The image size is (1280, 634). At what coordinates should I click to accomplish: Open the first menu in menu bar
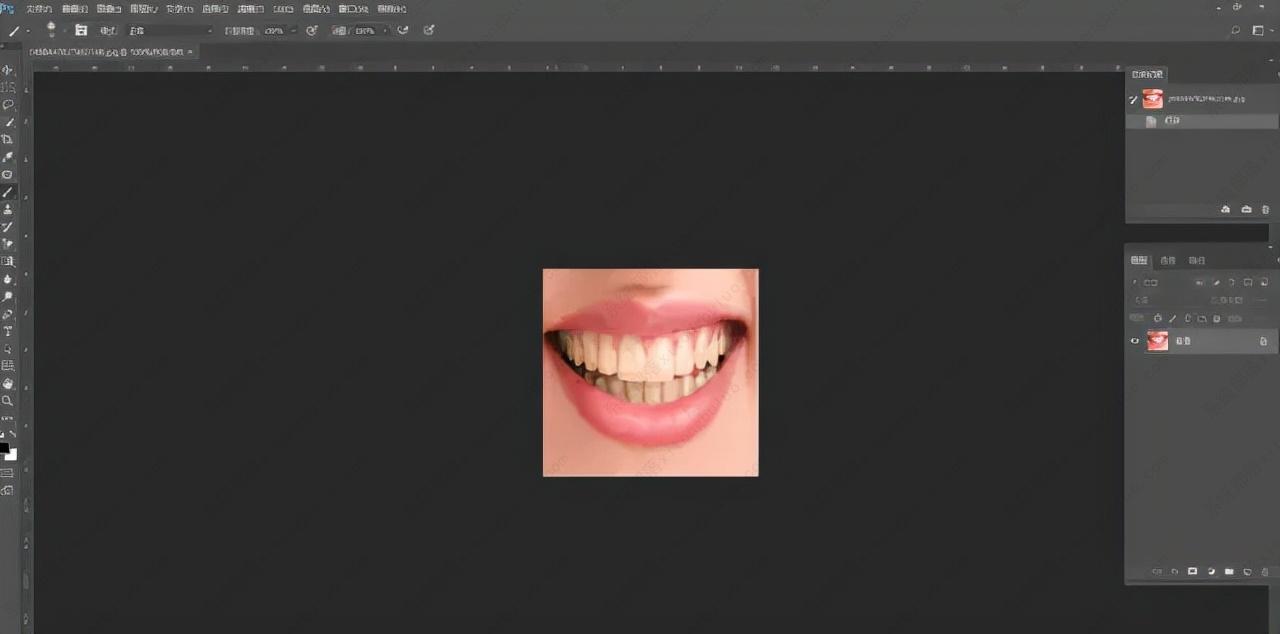[x=39, y=9]
